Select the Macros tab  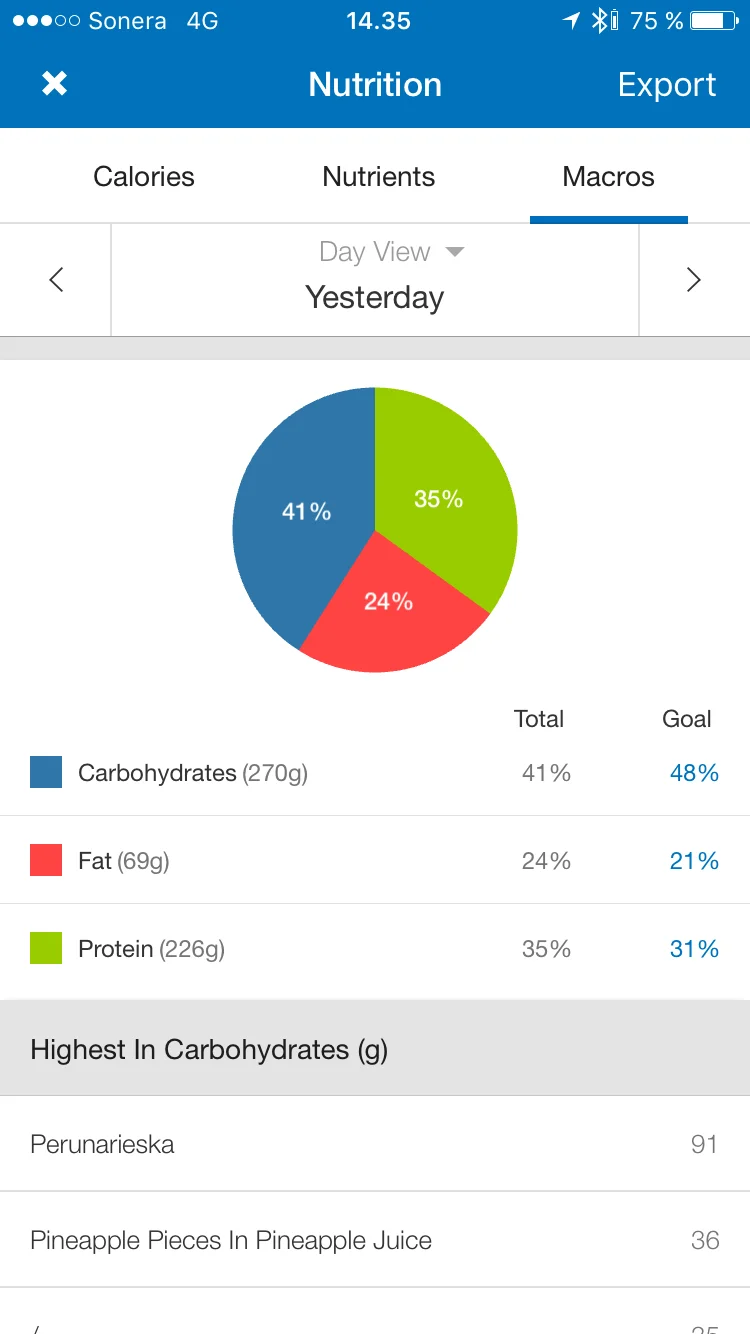point(608,177)
